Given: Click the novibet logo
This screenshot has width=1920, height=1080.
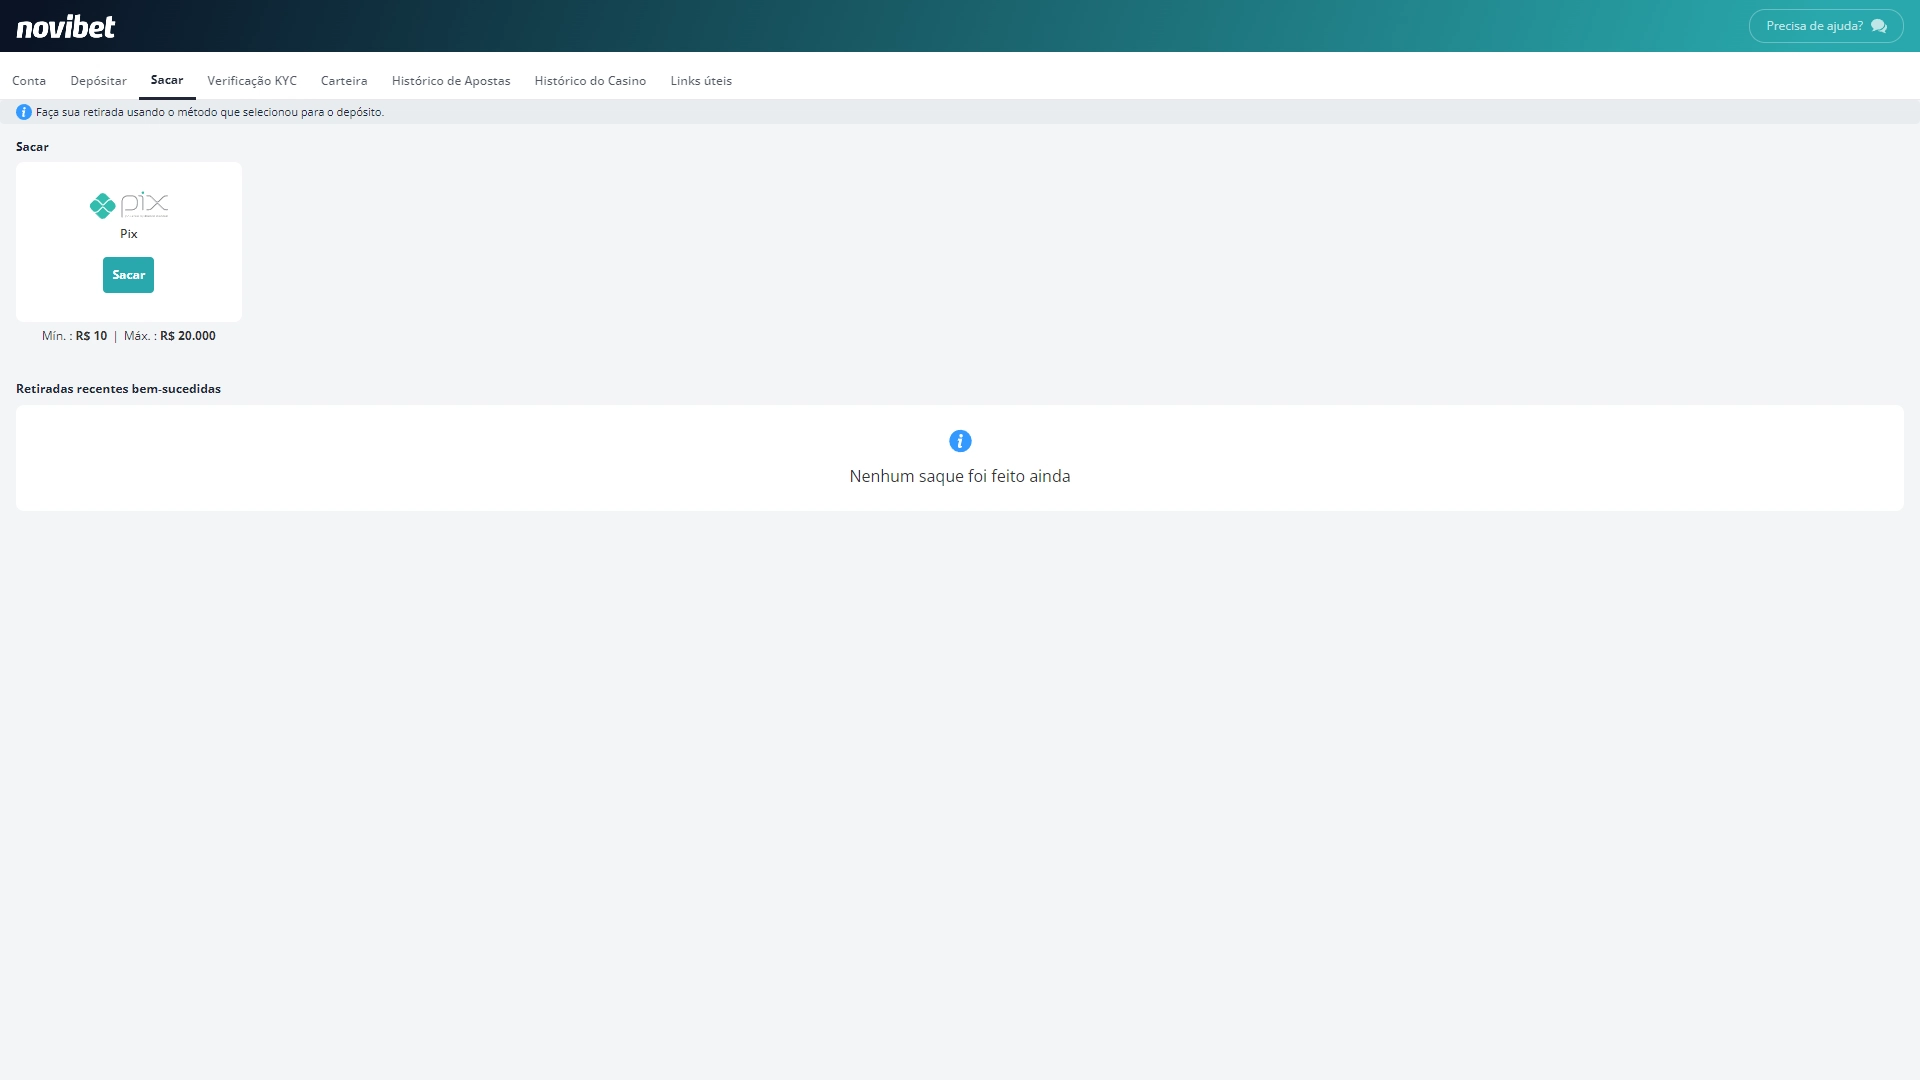Looking at the screenshot, I should [x=66, y=26].
